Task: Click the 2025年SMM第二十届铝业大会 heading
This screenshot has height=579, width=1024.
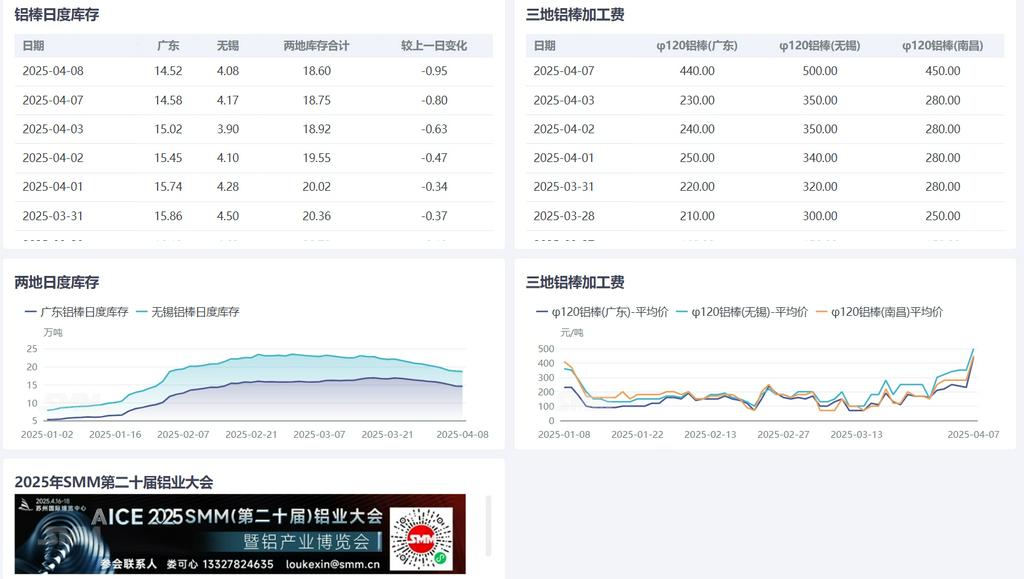Action: point(114,482)
